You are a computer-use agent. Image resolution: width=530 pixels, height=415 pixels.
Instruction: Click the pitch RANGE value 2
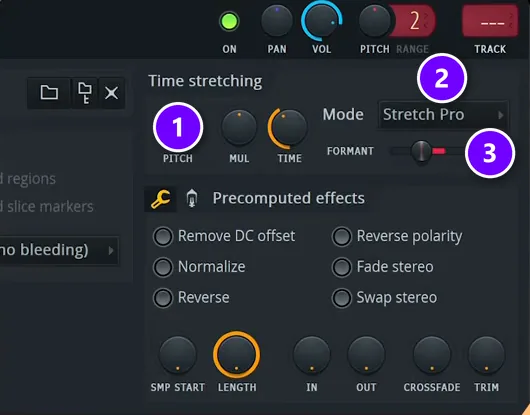414,21
